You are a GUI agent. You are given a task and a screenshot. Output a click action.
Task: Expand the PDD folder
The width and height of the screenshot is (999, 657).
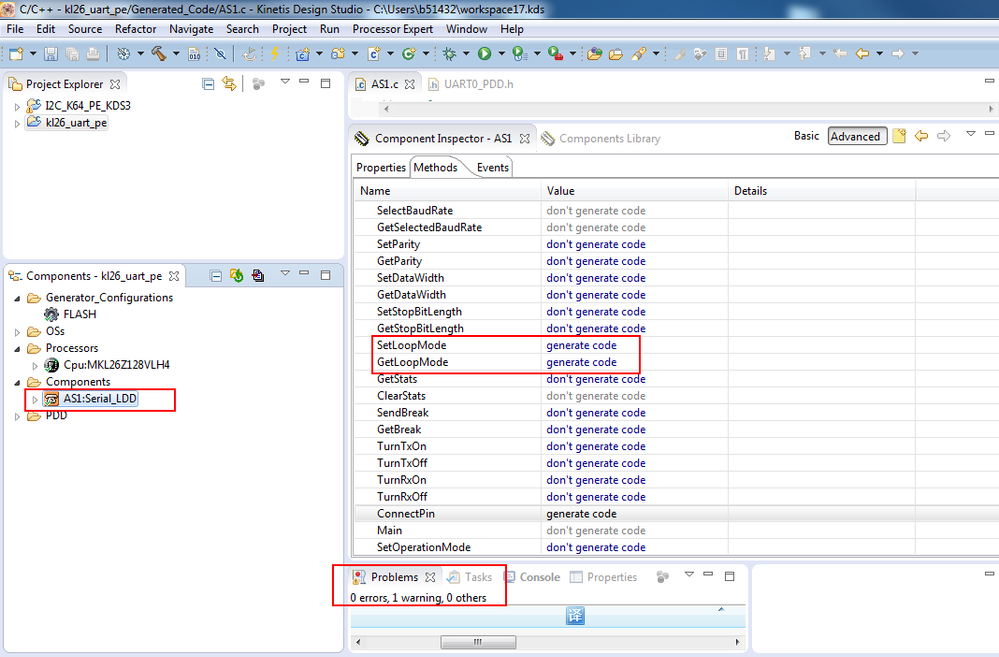pos(17,416)
